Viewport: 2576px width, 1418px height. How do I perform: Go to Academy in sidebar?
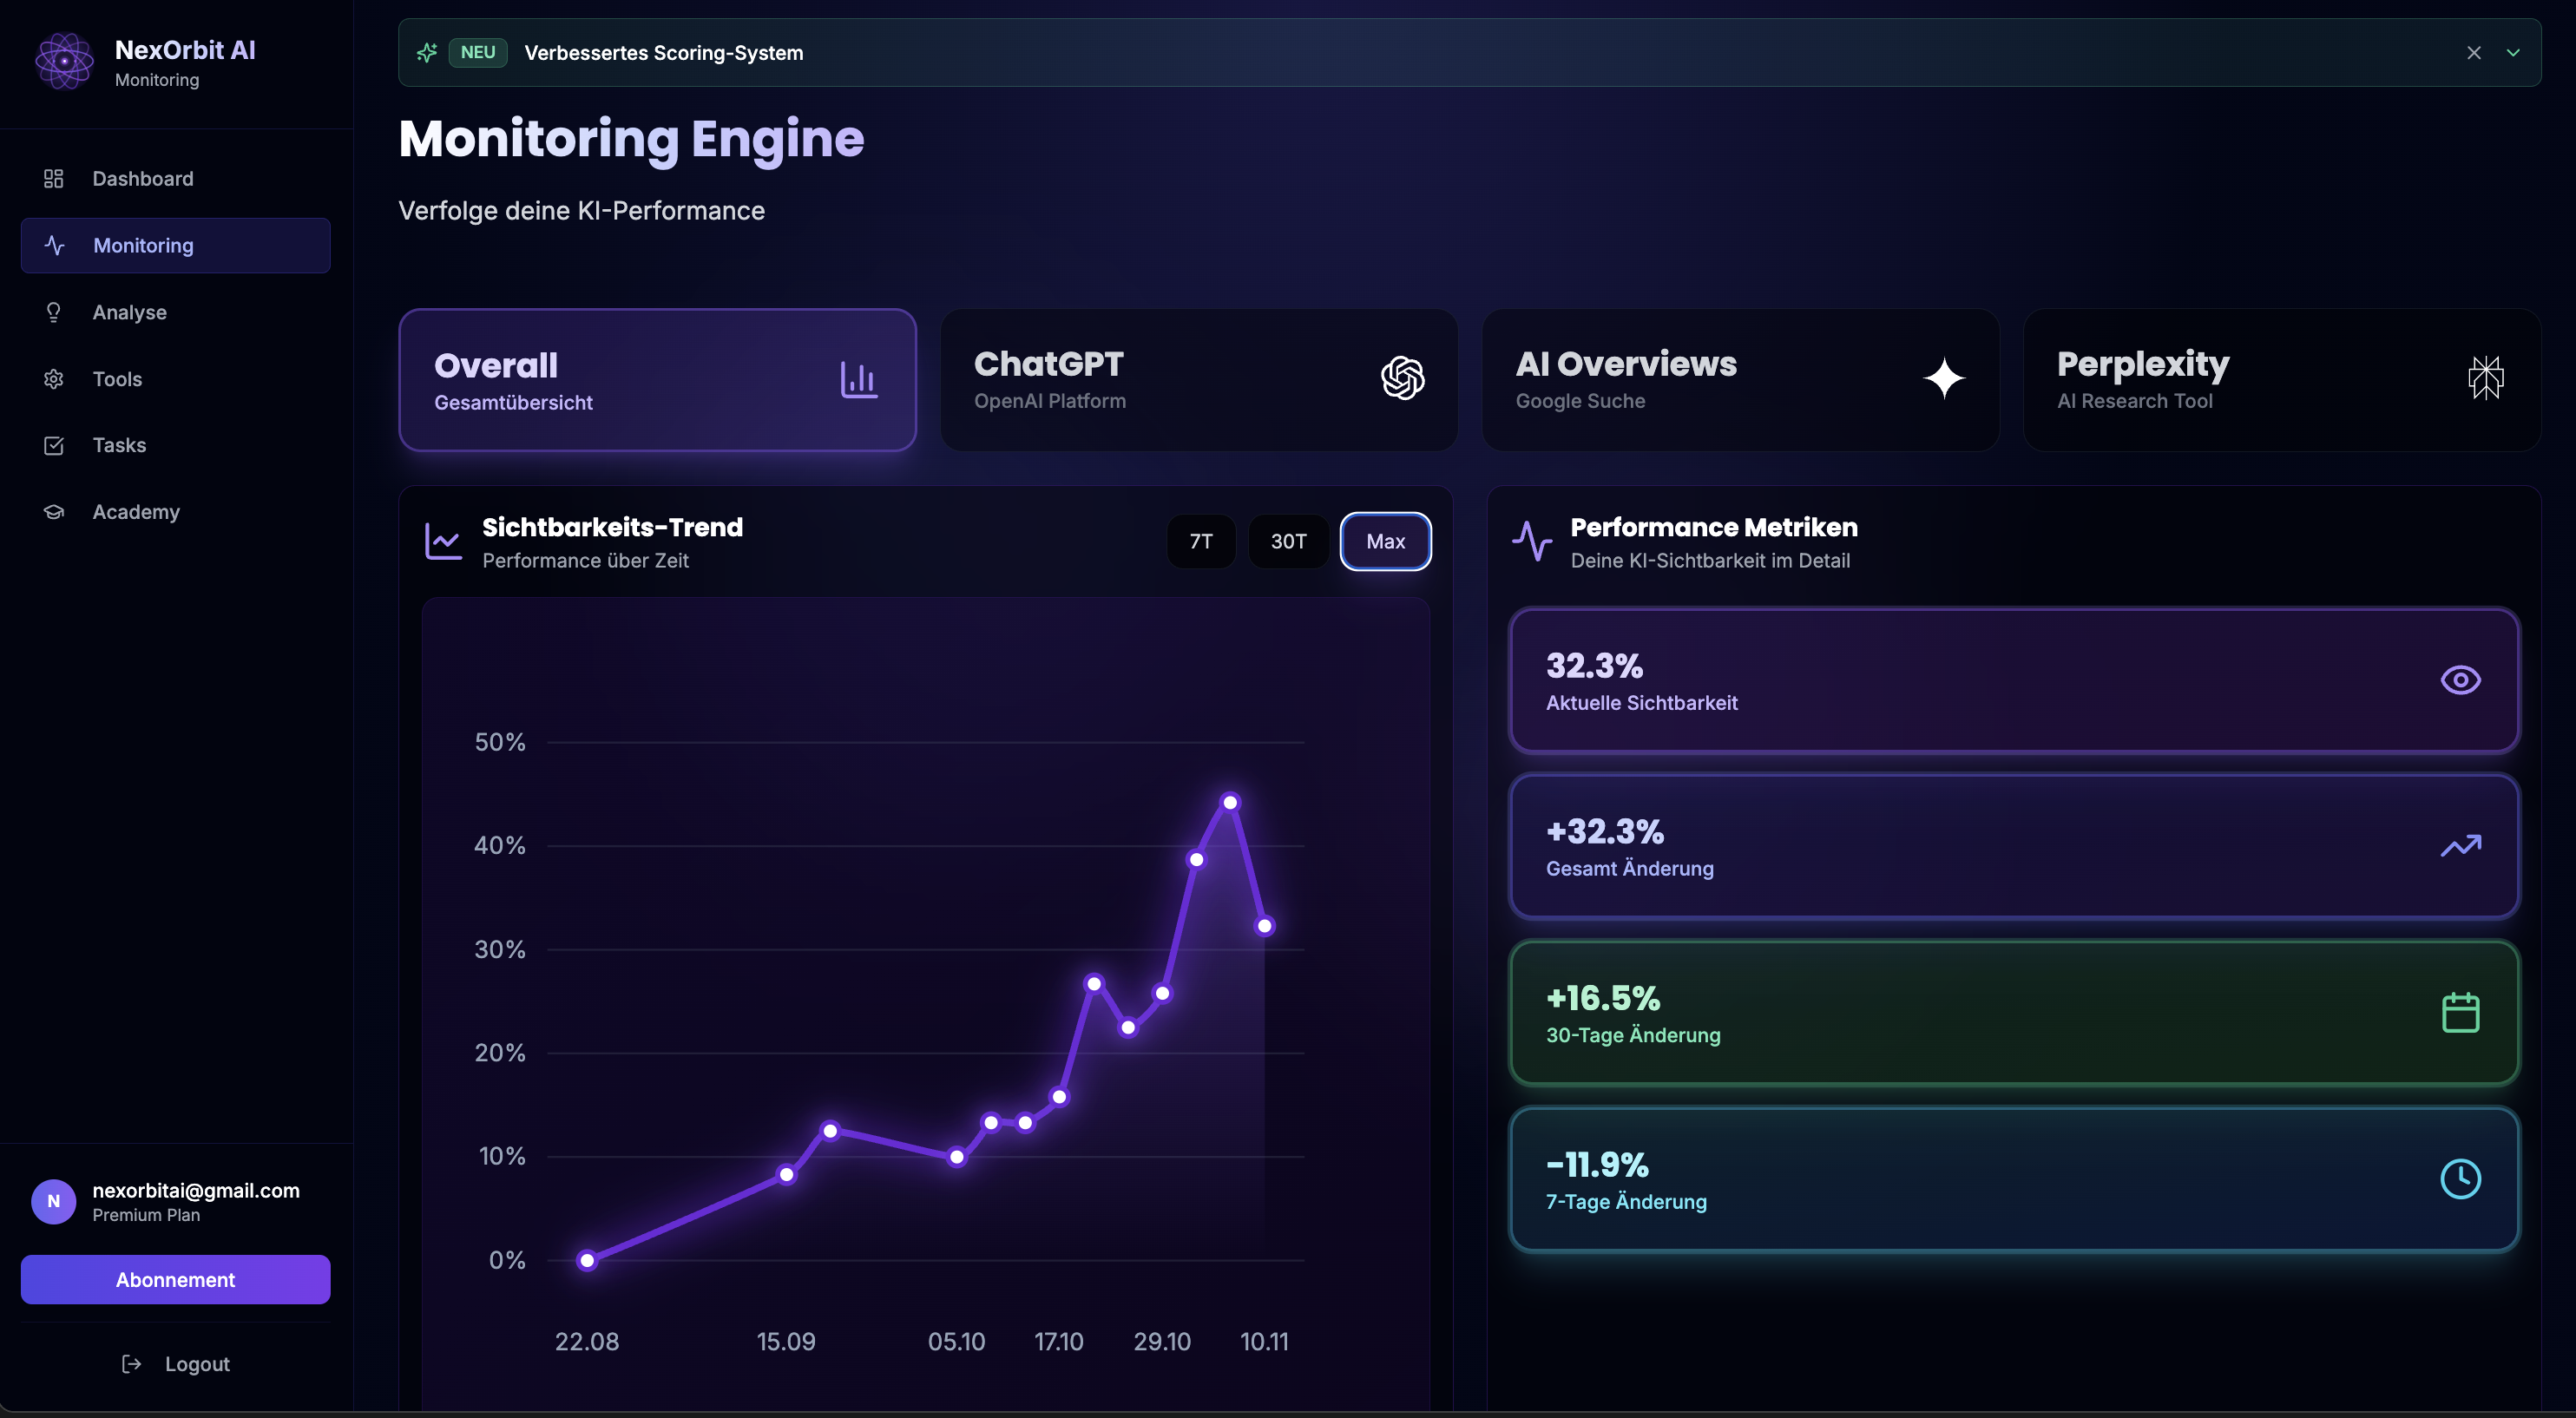tap(136, 512)
